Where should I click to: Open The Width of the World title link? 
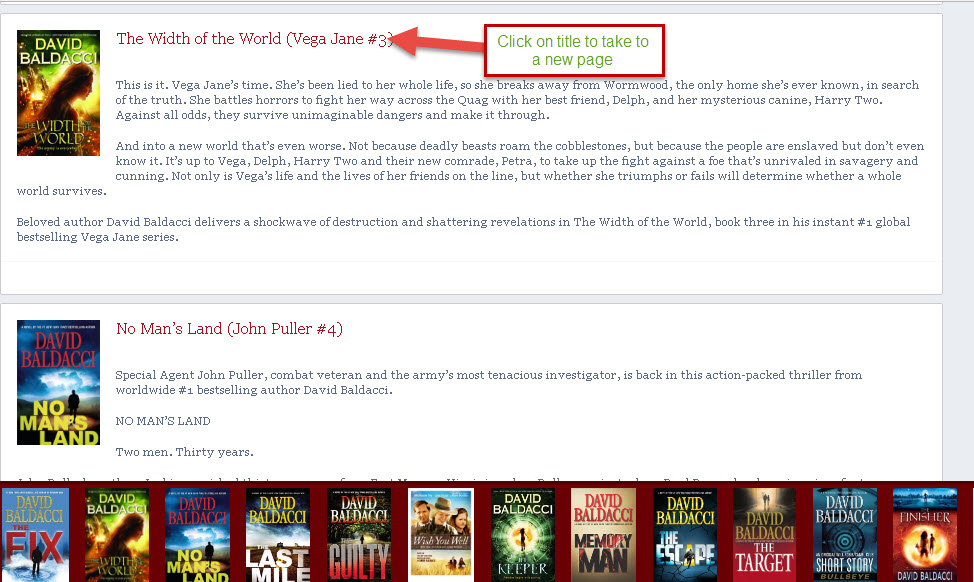point(255,39)
